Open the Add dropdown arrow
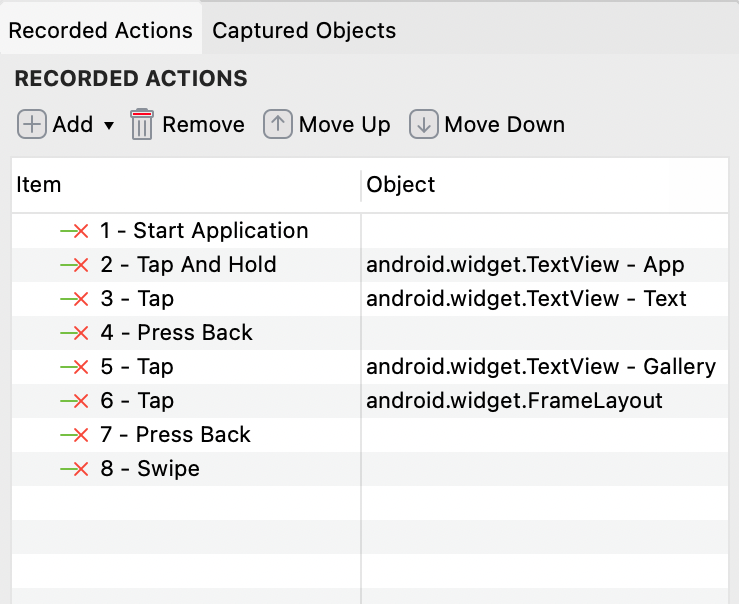The width and height of the screenshot is (739, 604). (109, 126)
